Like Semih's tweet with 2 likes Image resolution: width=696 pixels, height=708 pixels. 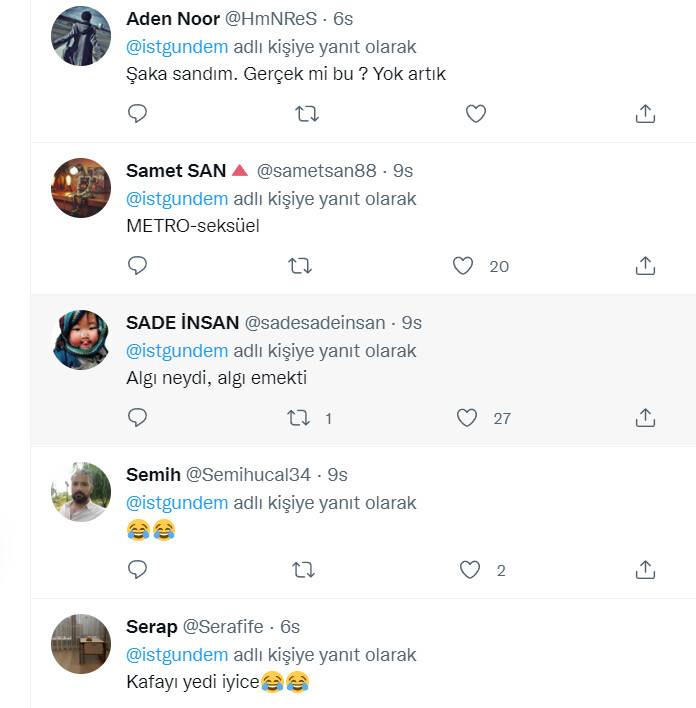470,570
